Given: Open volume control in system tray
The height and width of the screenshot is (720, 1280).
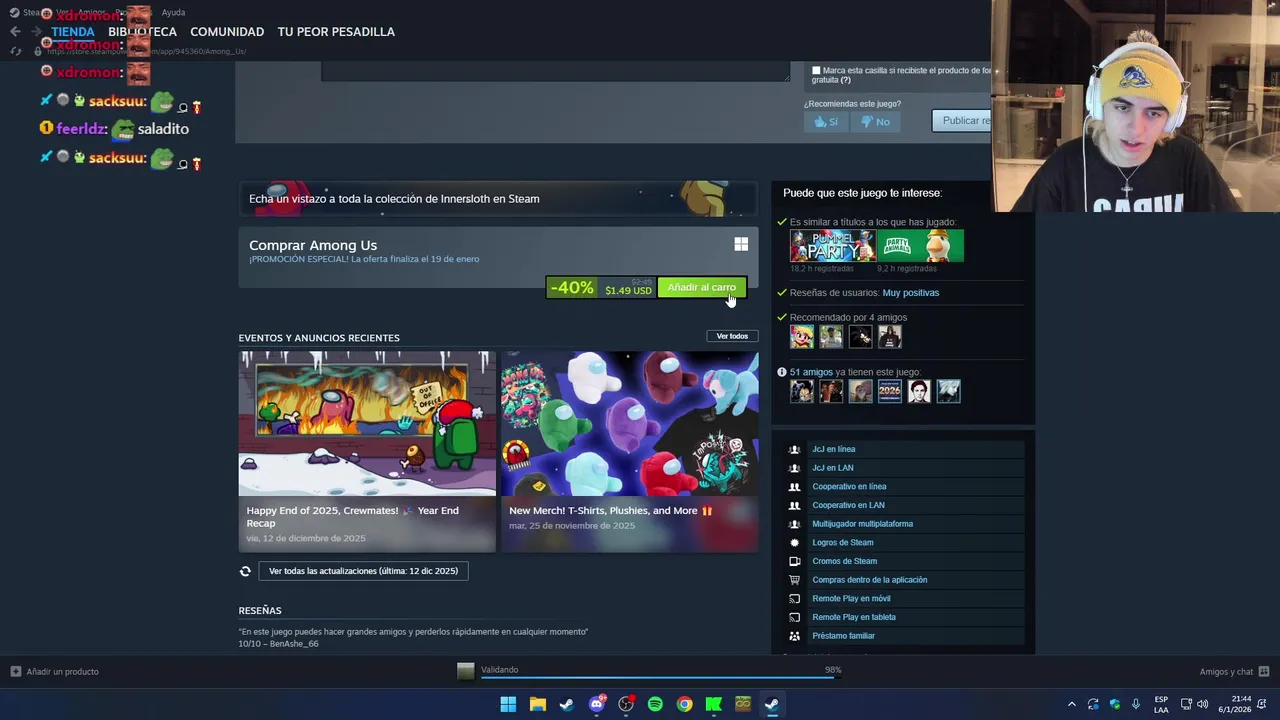Looking at the screenshot, I should pyautogui.click(x=1202, y=704).
